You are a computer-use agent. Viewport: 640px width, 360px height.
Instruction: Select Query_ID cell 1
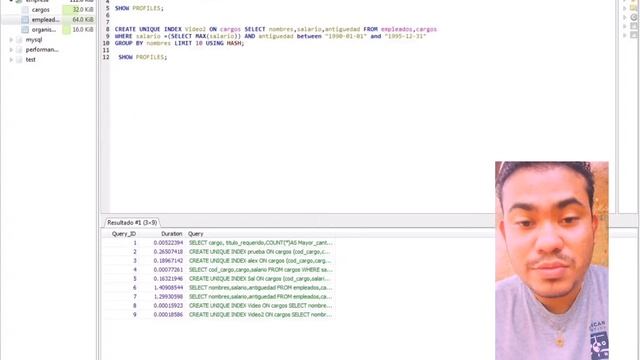pos(135,243)
